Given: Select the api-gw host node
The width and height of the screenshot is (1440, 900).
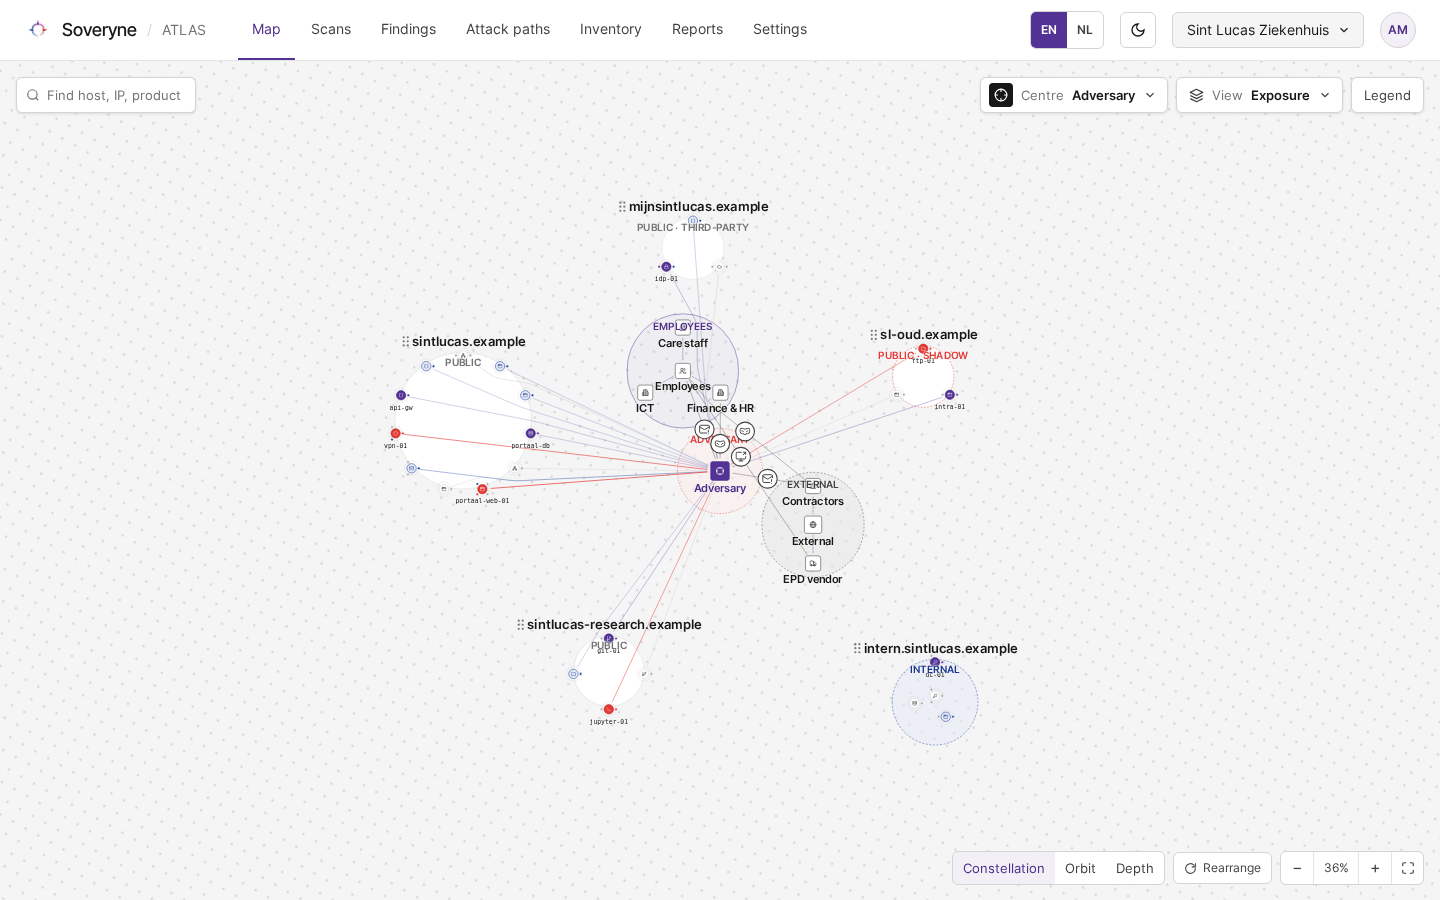Looking at the screenshot, I should [401, 395].
